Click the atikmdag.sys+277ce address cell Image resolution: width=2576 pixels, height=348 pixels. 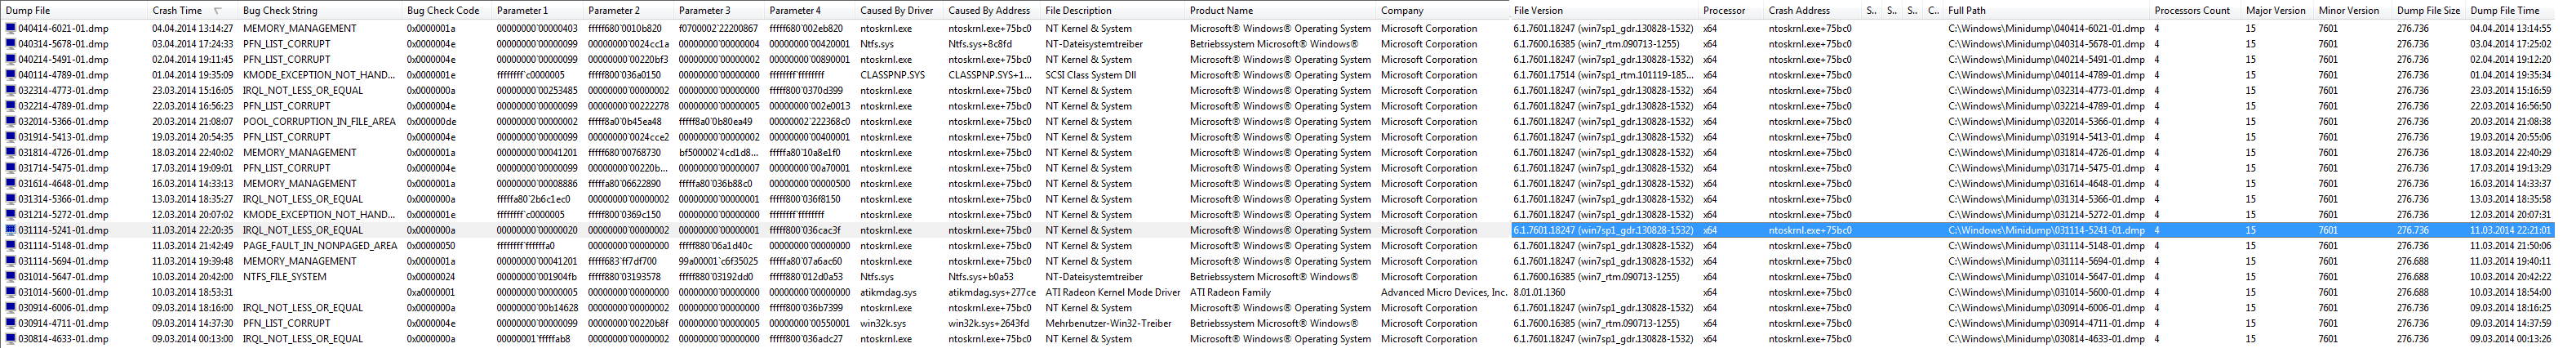pyautogui.click(x=992, y=293)
